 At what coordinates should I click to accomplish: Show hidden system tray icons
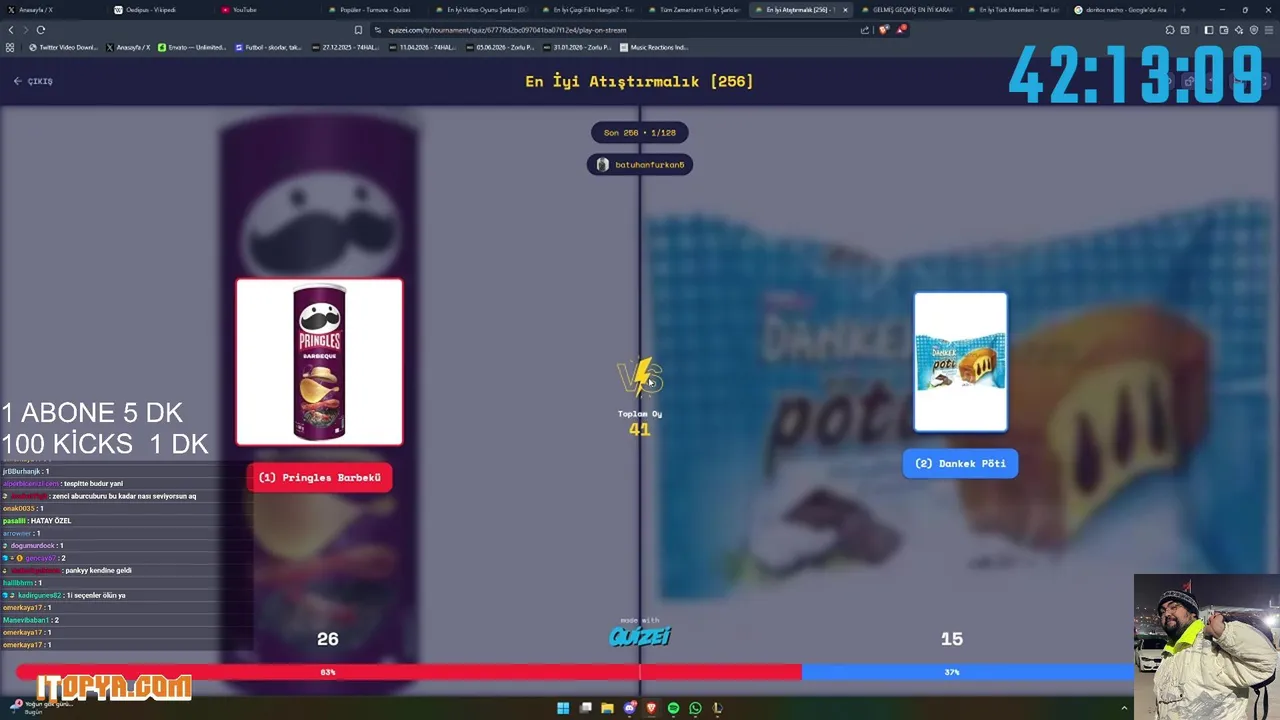click(1124, 708)
